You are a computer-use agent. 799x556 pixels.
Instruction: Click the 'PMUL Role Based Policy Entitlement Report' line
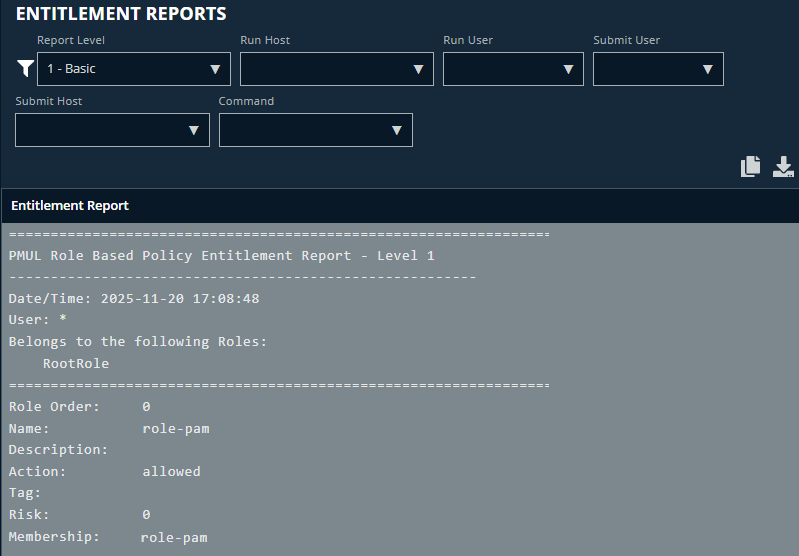(x=222, y=255)
